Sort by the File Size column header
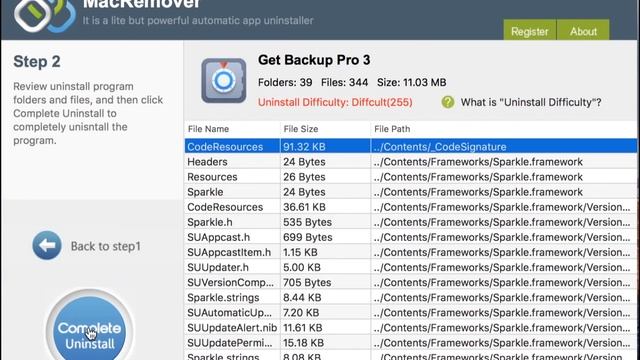640x360 pixels. click(x=325, y=129)
